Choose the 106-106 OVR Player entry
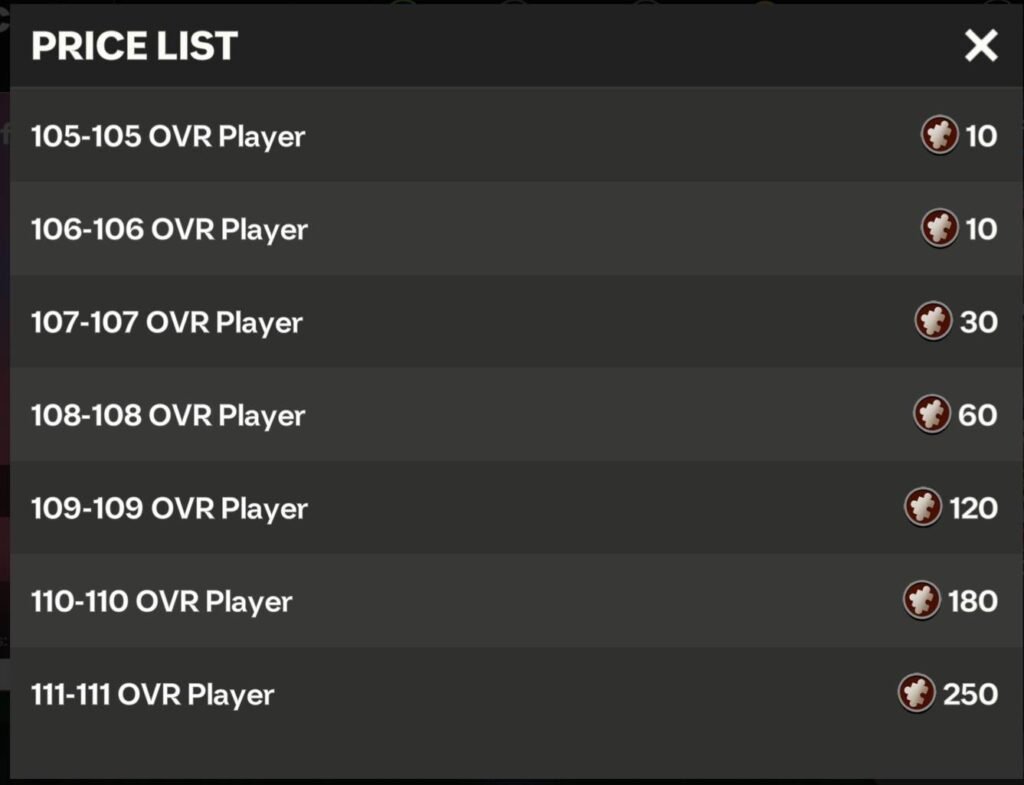Image resolution: width=1024 pixels, height=785 pixels. point(169,229)
